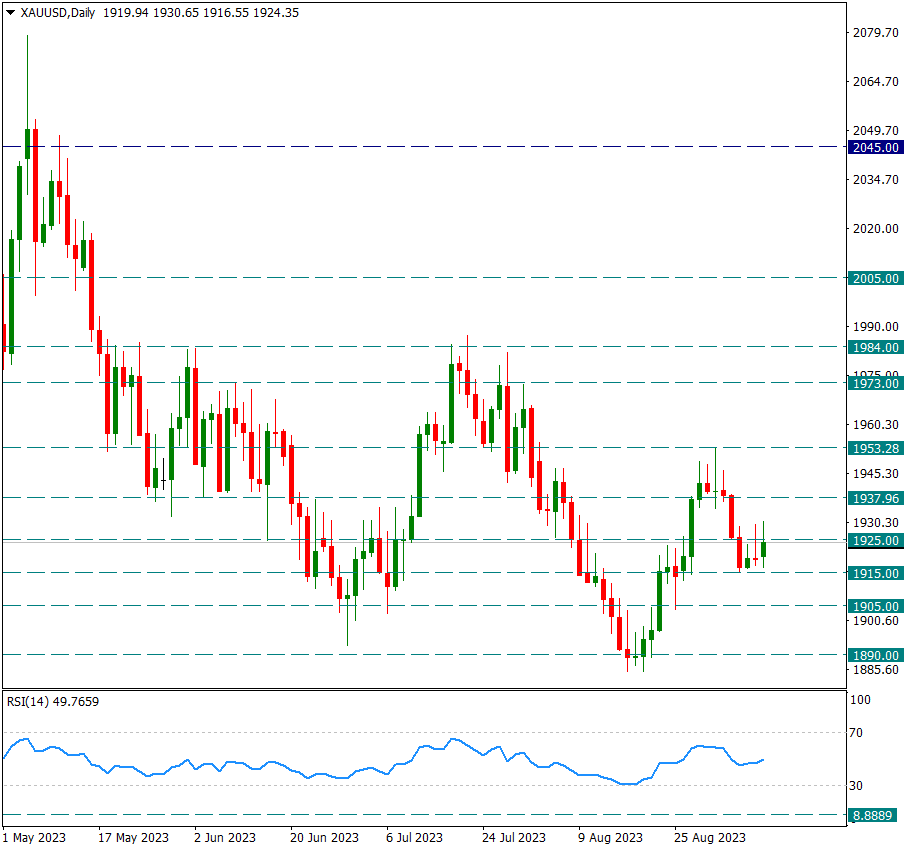The height and width of the screenshot is (850, 910).
Task: Select the 1953.28 level price tag
Action: 875,448
